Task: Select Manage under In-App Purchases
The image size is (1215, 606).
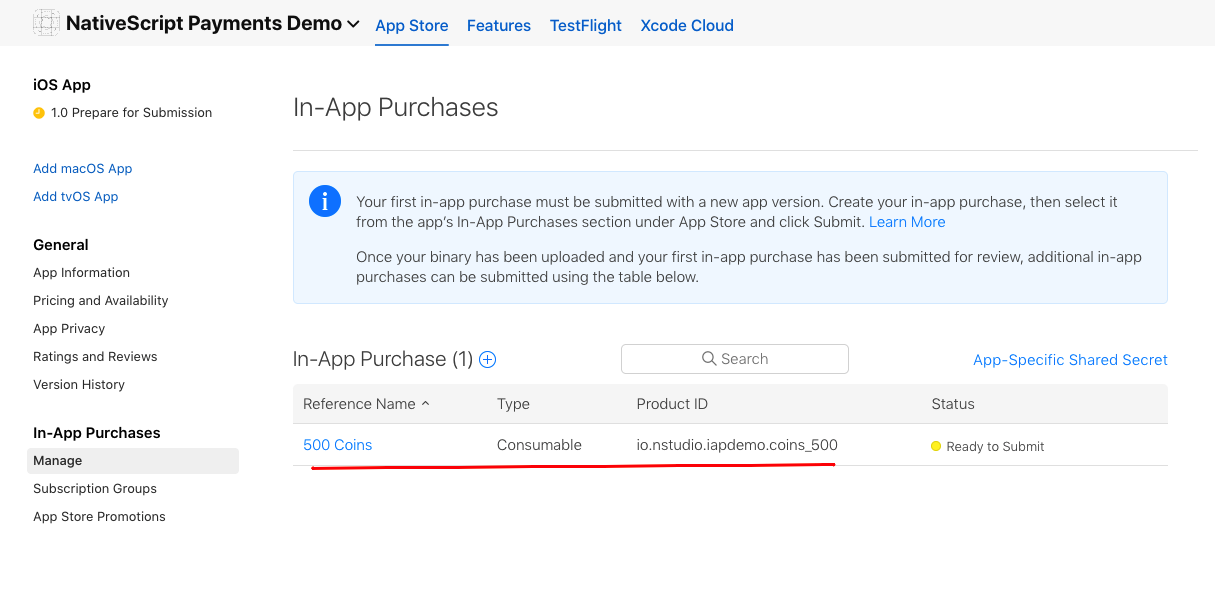Action: [x=133, y=461]
